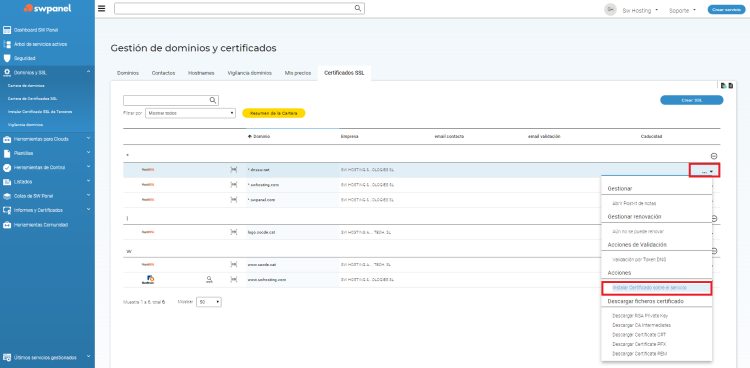The image size is (750, 368).
Task: Click the Resumen de la Cartera button
Action: coord(274,113)
